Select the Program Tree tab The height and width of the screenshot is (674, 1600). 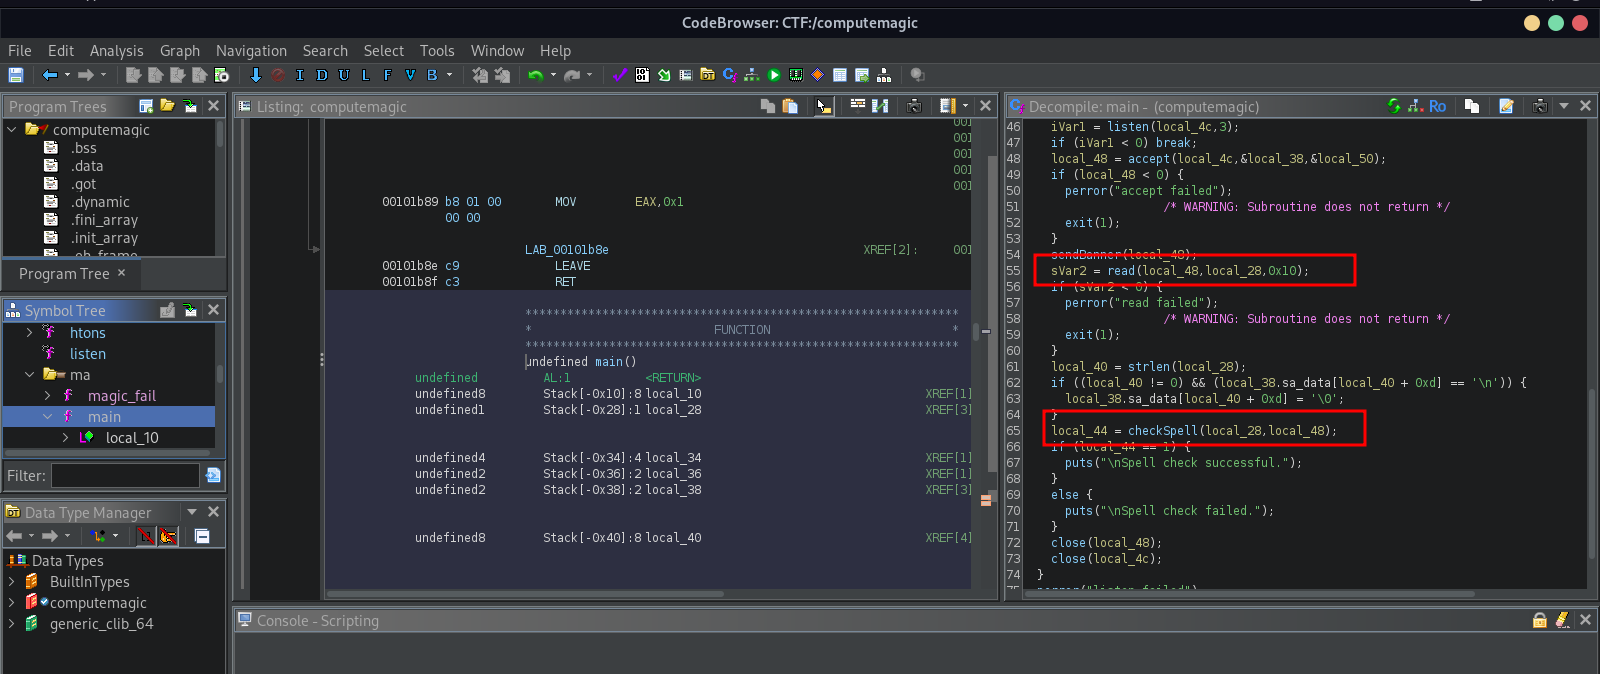pos(64,274)
